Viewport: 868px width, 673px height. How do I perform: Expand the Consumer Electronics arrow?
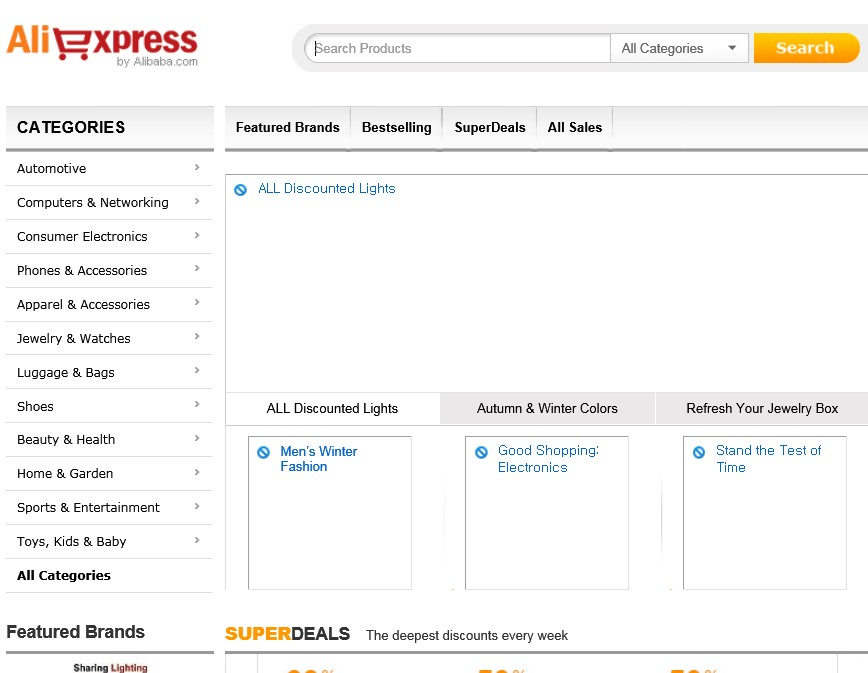point(197,235)
